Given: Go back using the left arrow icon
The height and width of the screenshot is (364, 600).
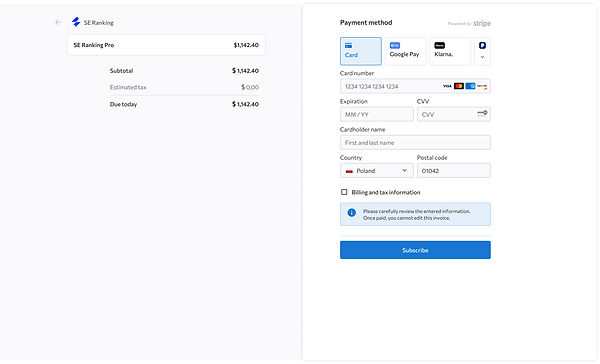Looking at the screenshot, I should [x=58, y=22].
